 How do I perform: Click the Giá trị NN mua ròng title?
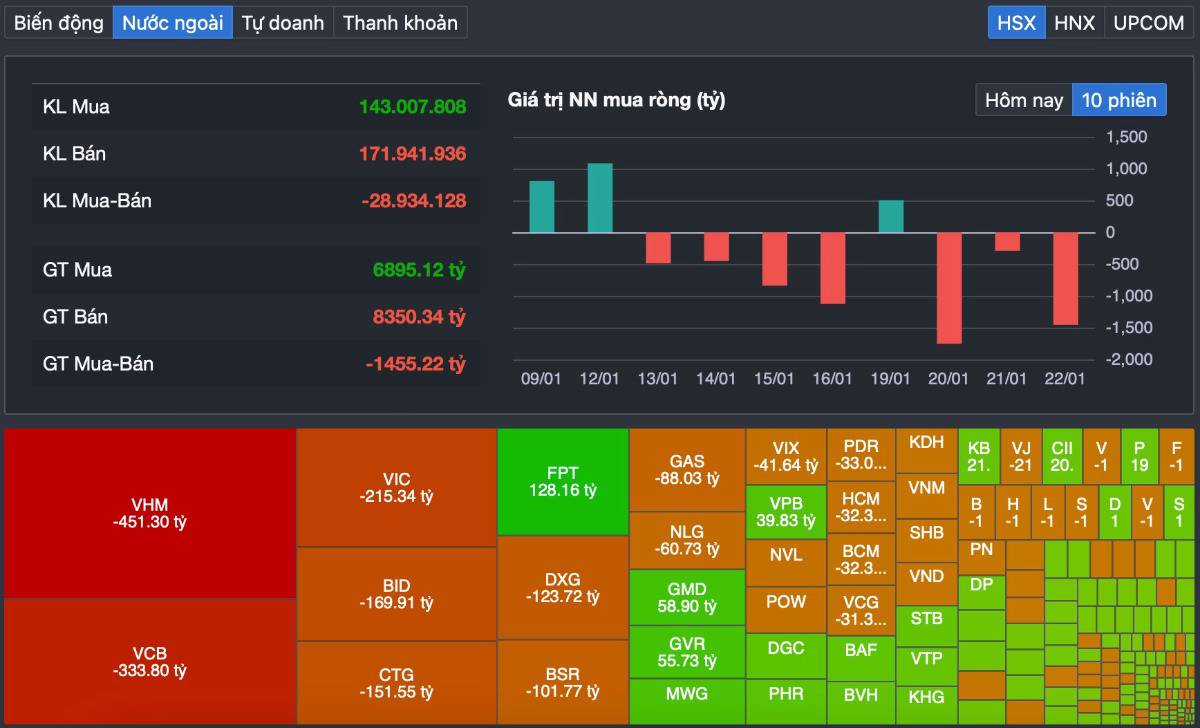tap(616, 100)
